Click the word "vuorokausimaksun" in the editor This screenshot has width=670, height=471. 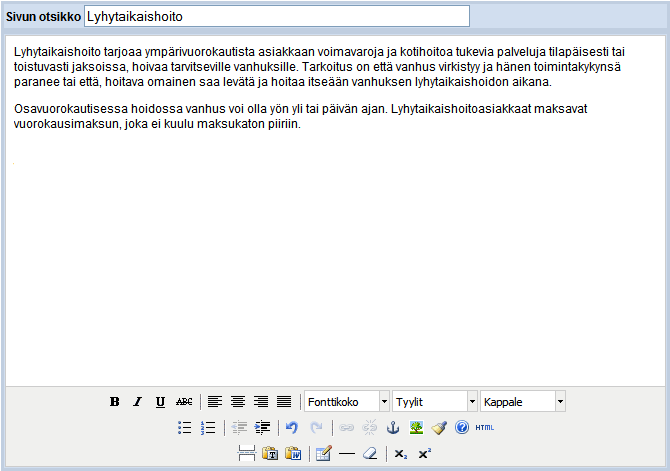[x=68, y=124]
